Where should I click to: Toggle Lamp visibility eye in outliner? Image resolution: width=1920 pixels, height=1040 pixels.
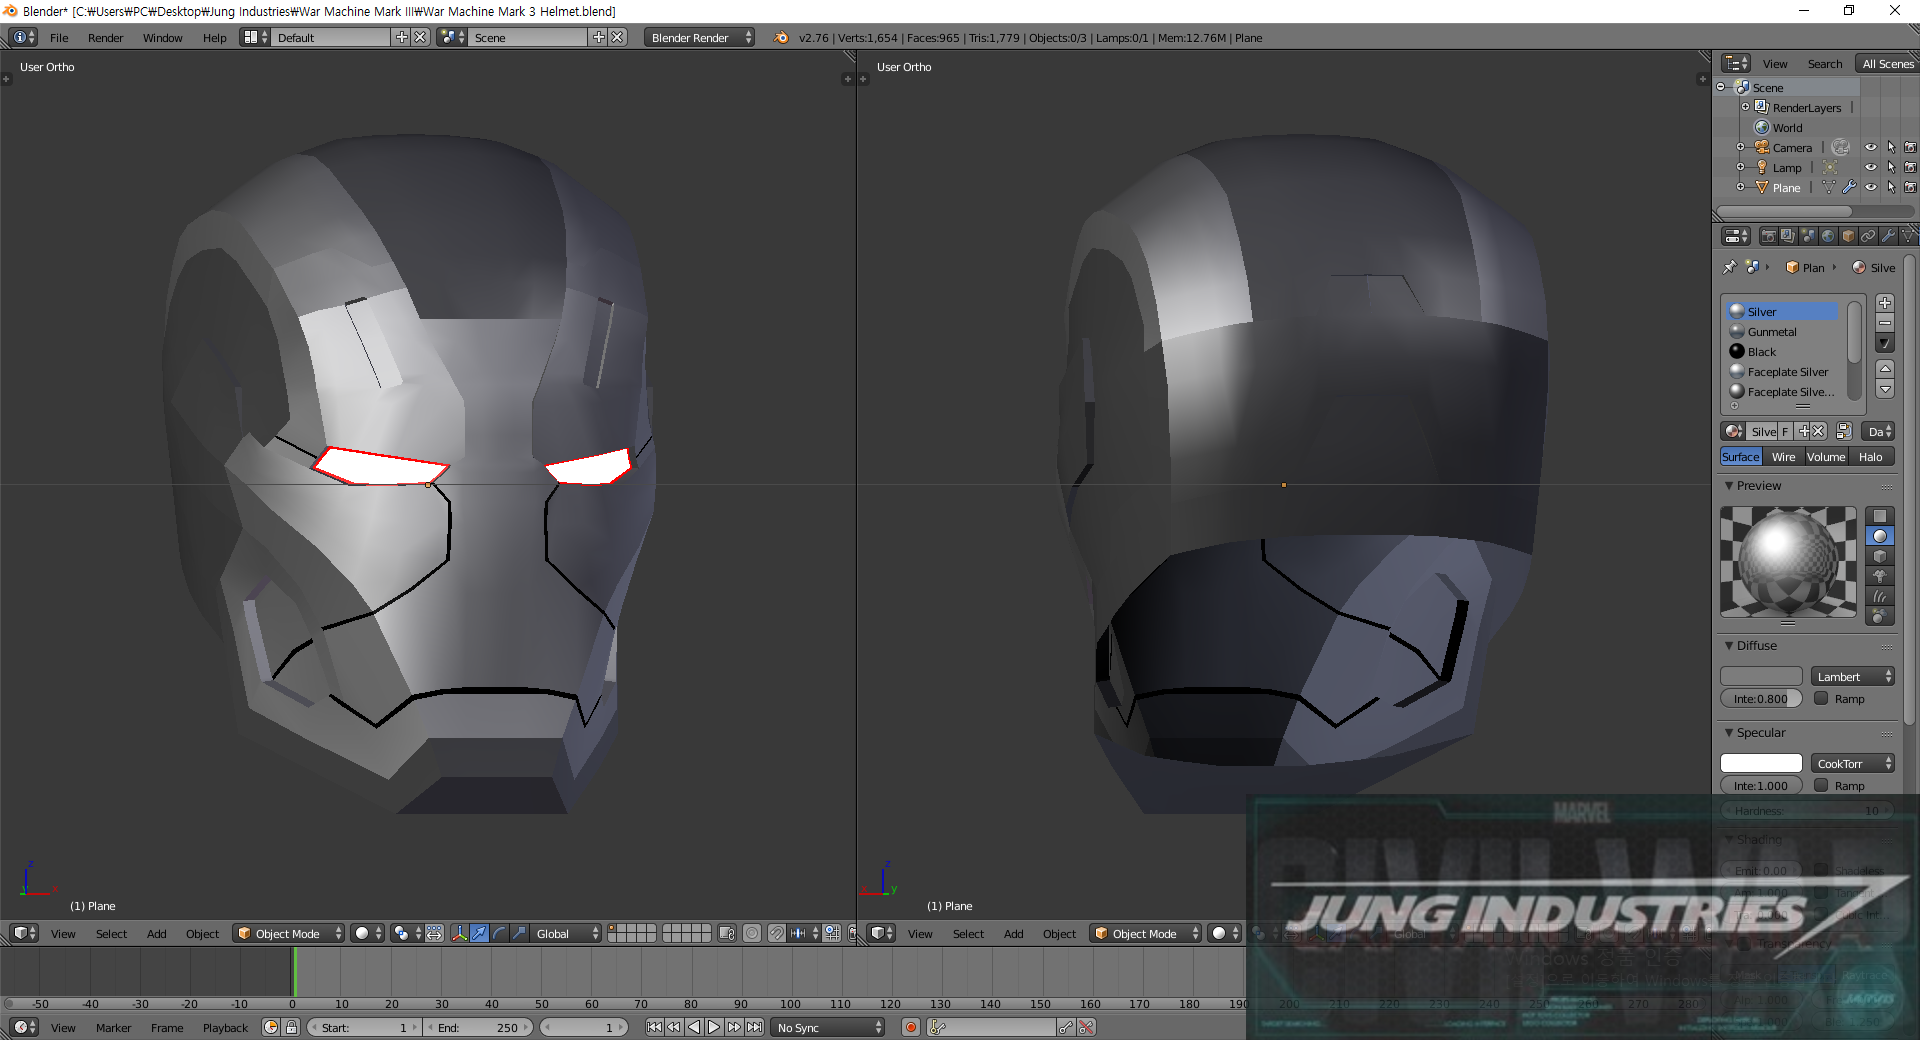pos(1870,167)
